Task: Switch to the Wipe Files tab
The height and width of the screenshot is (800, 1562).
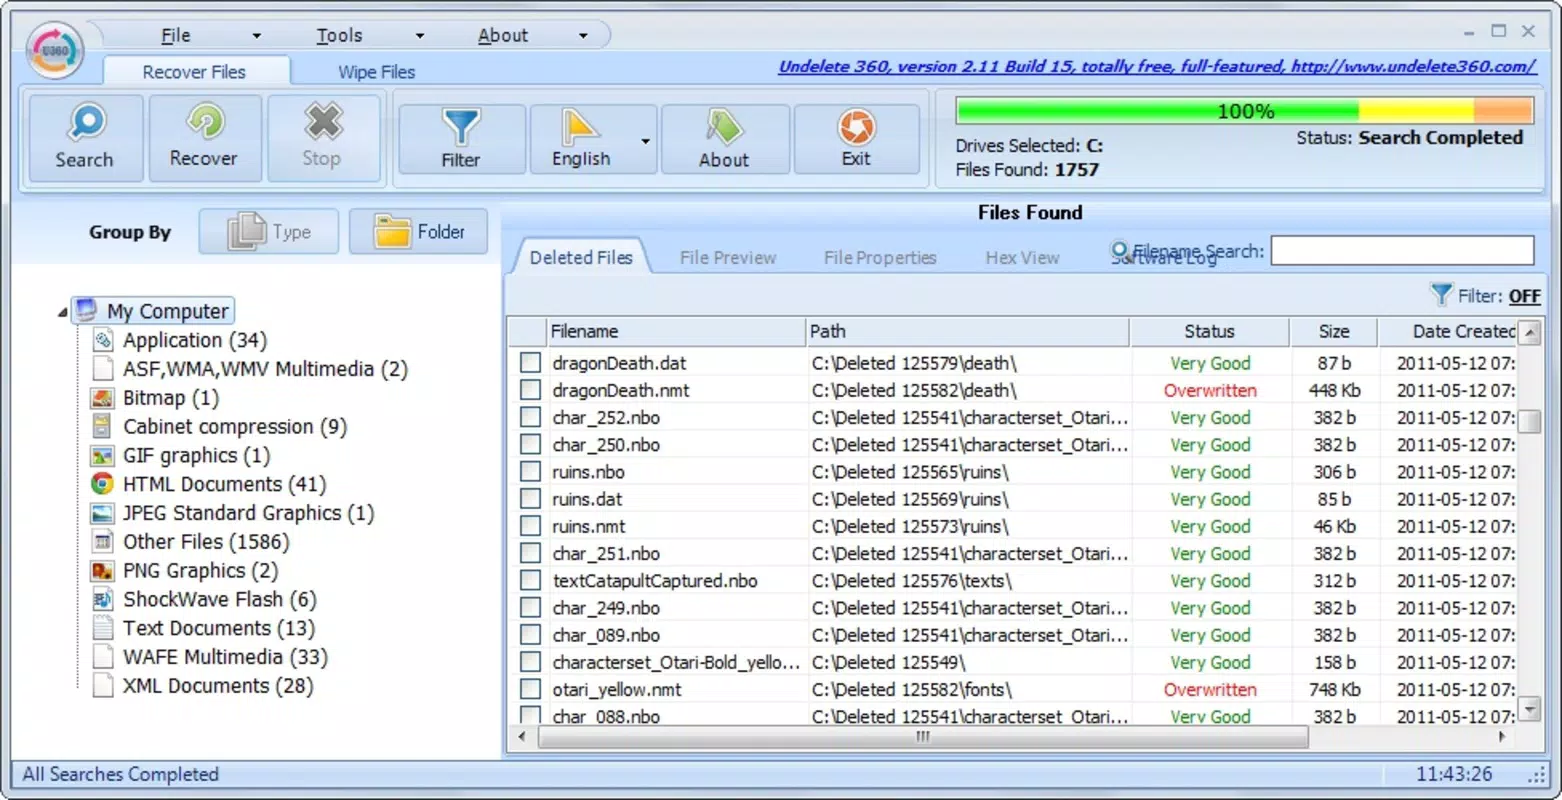Action: click(x=376, y=71)
